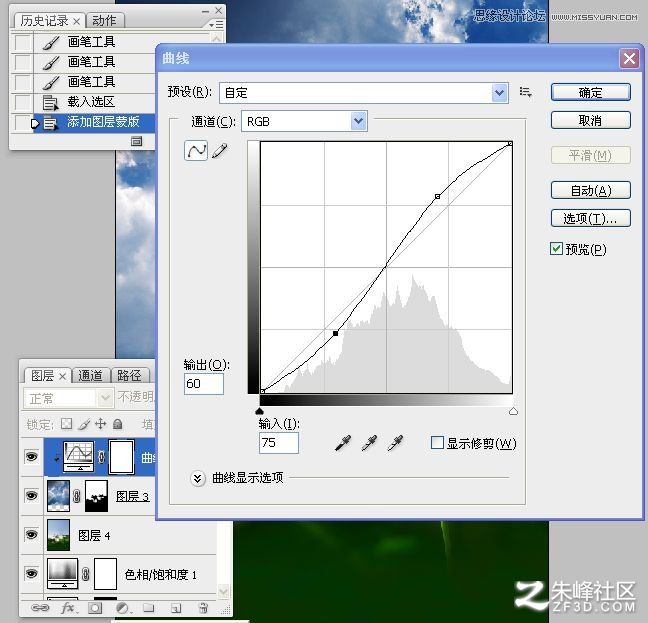Viewport: 648px width, 623px height.
Task: Select curves layer mask thumbnail
Action: click(122, 457)
